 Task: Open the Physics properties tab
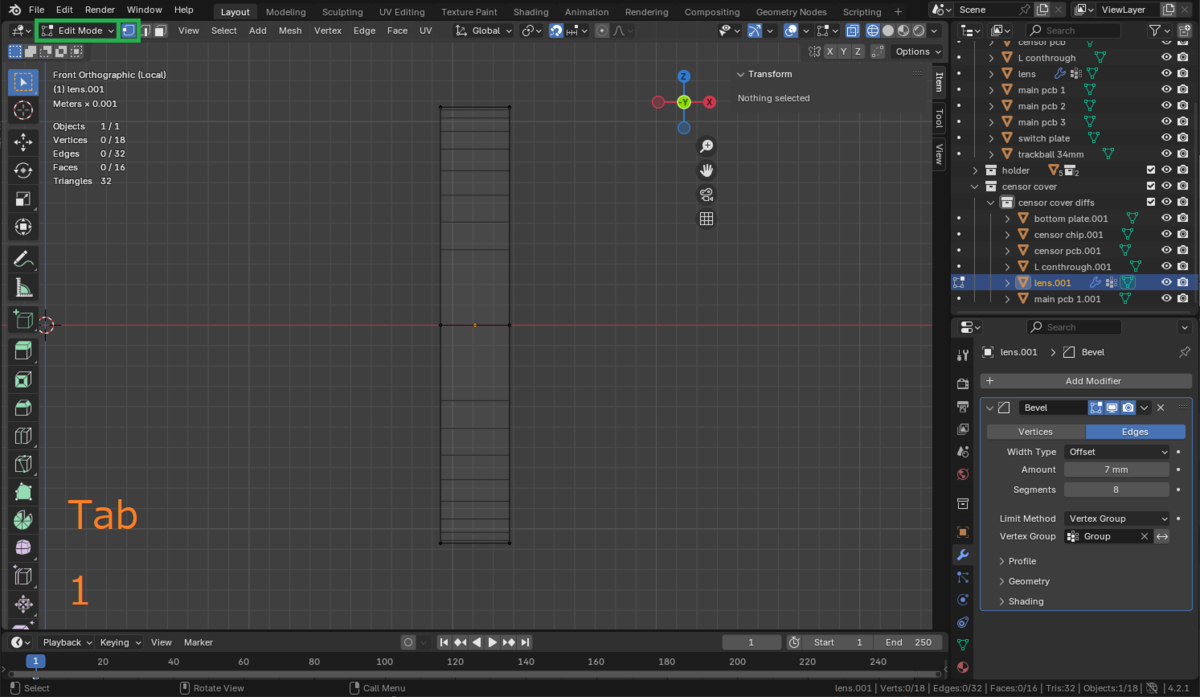(963, 599)
